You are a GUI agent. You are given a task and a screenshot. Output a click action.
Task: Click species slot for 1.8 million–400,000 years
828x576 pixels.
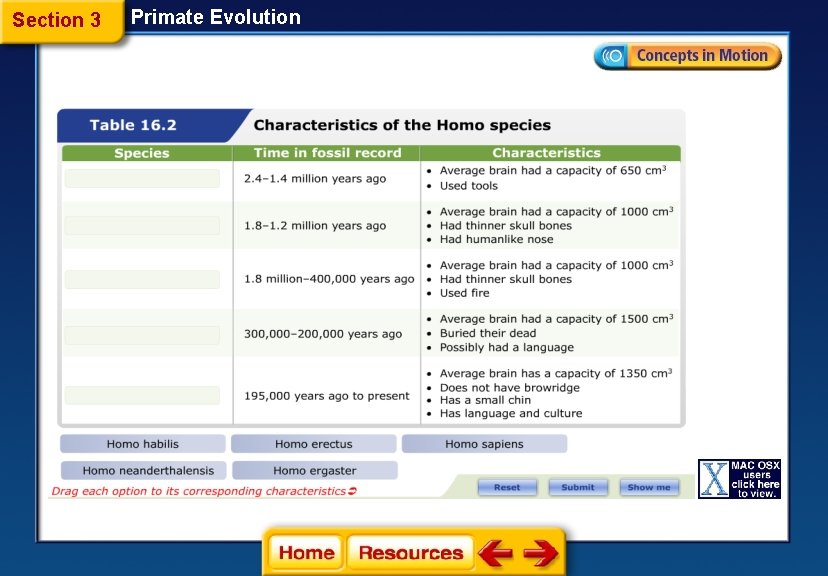click(x=142, y=279)
